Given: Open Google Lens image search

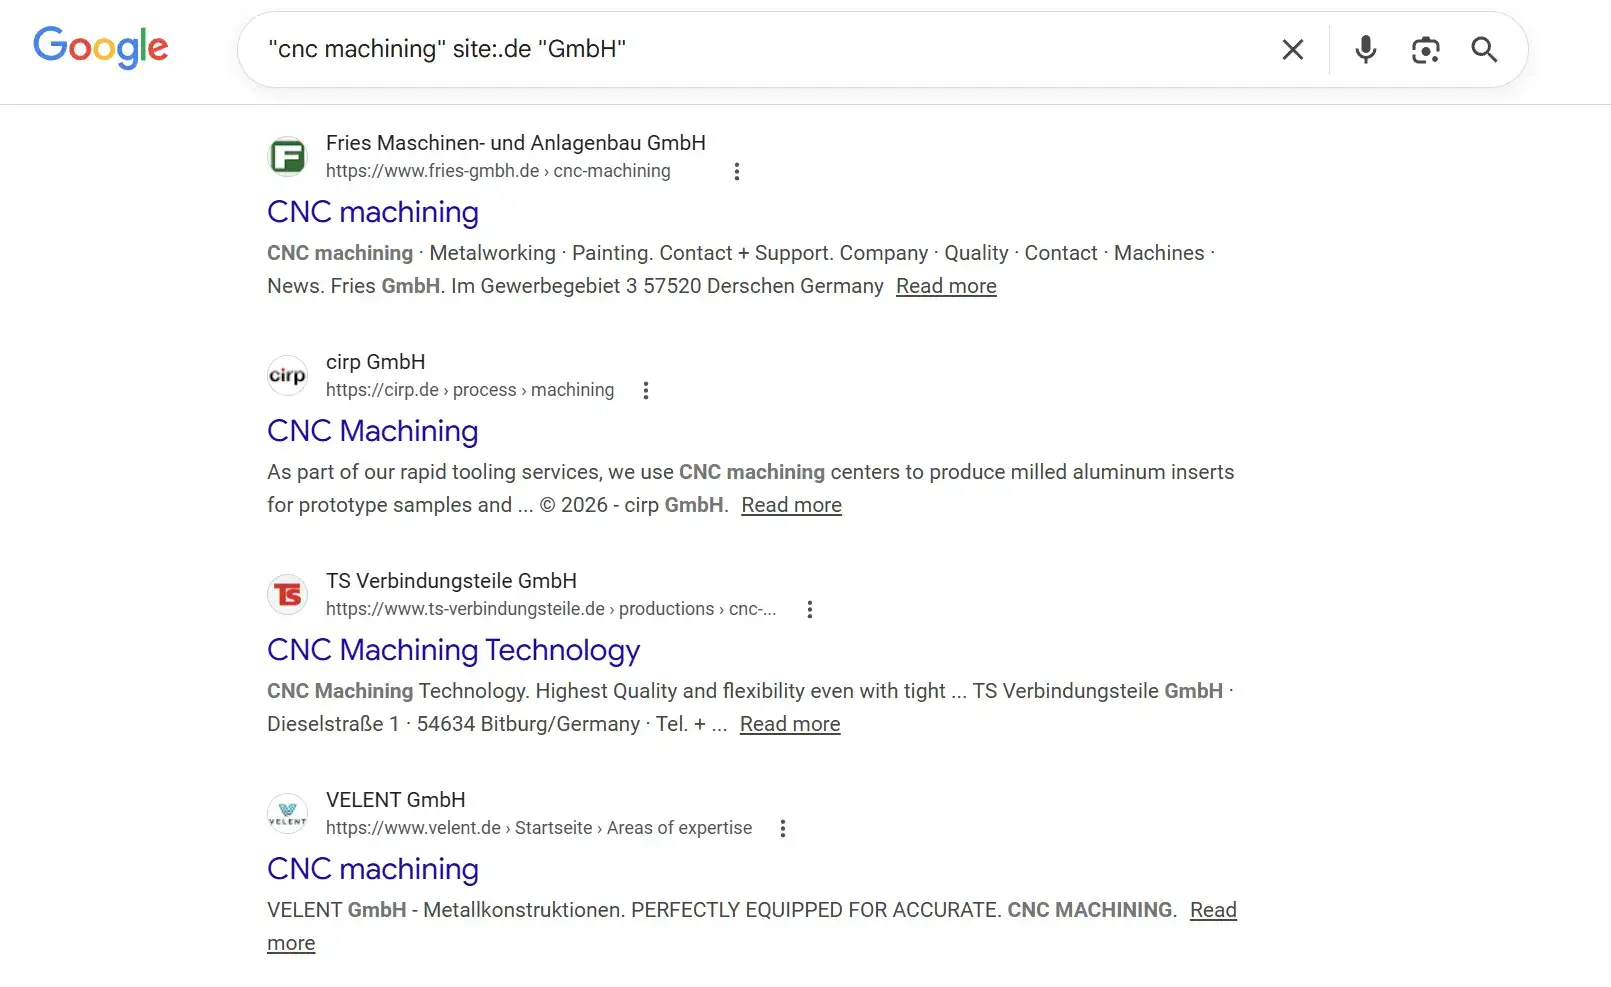Looking at the screenshot, I should coord(1424,49).
